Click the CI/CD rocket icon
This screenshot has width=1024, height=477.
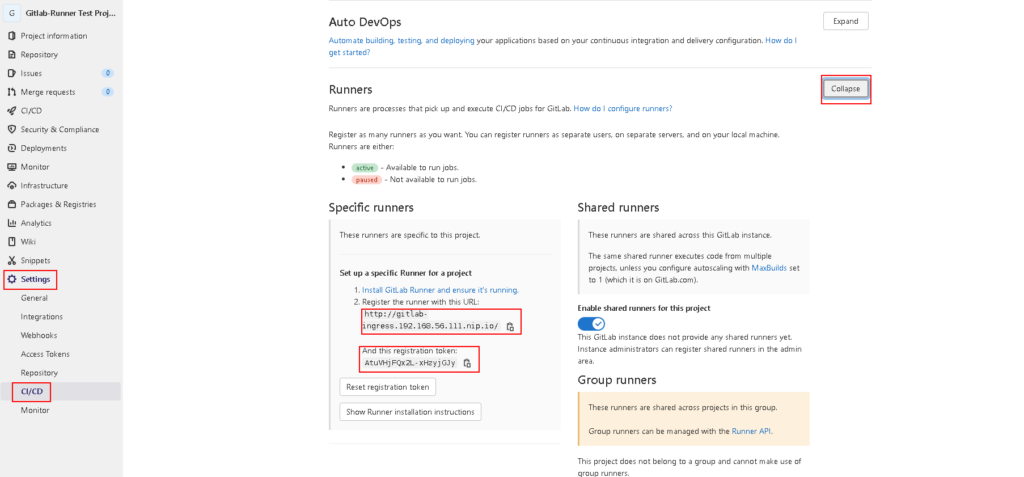pyautogui.click(x=12, y=111)
